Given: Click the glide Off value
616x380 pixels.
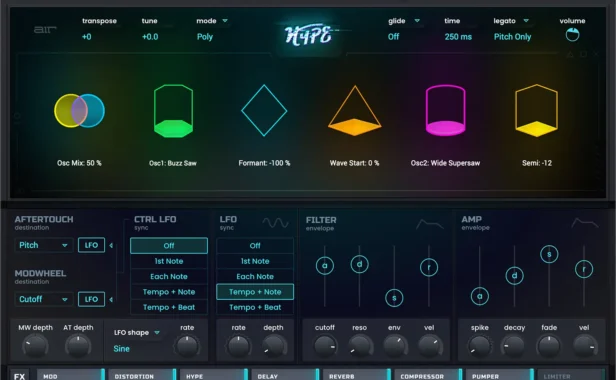Looking at the screenshot, I should tap(394, 37).
